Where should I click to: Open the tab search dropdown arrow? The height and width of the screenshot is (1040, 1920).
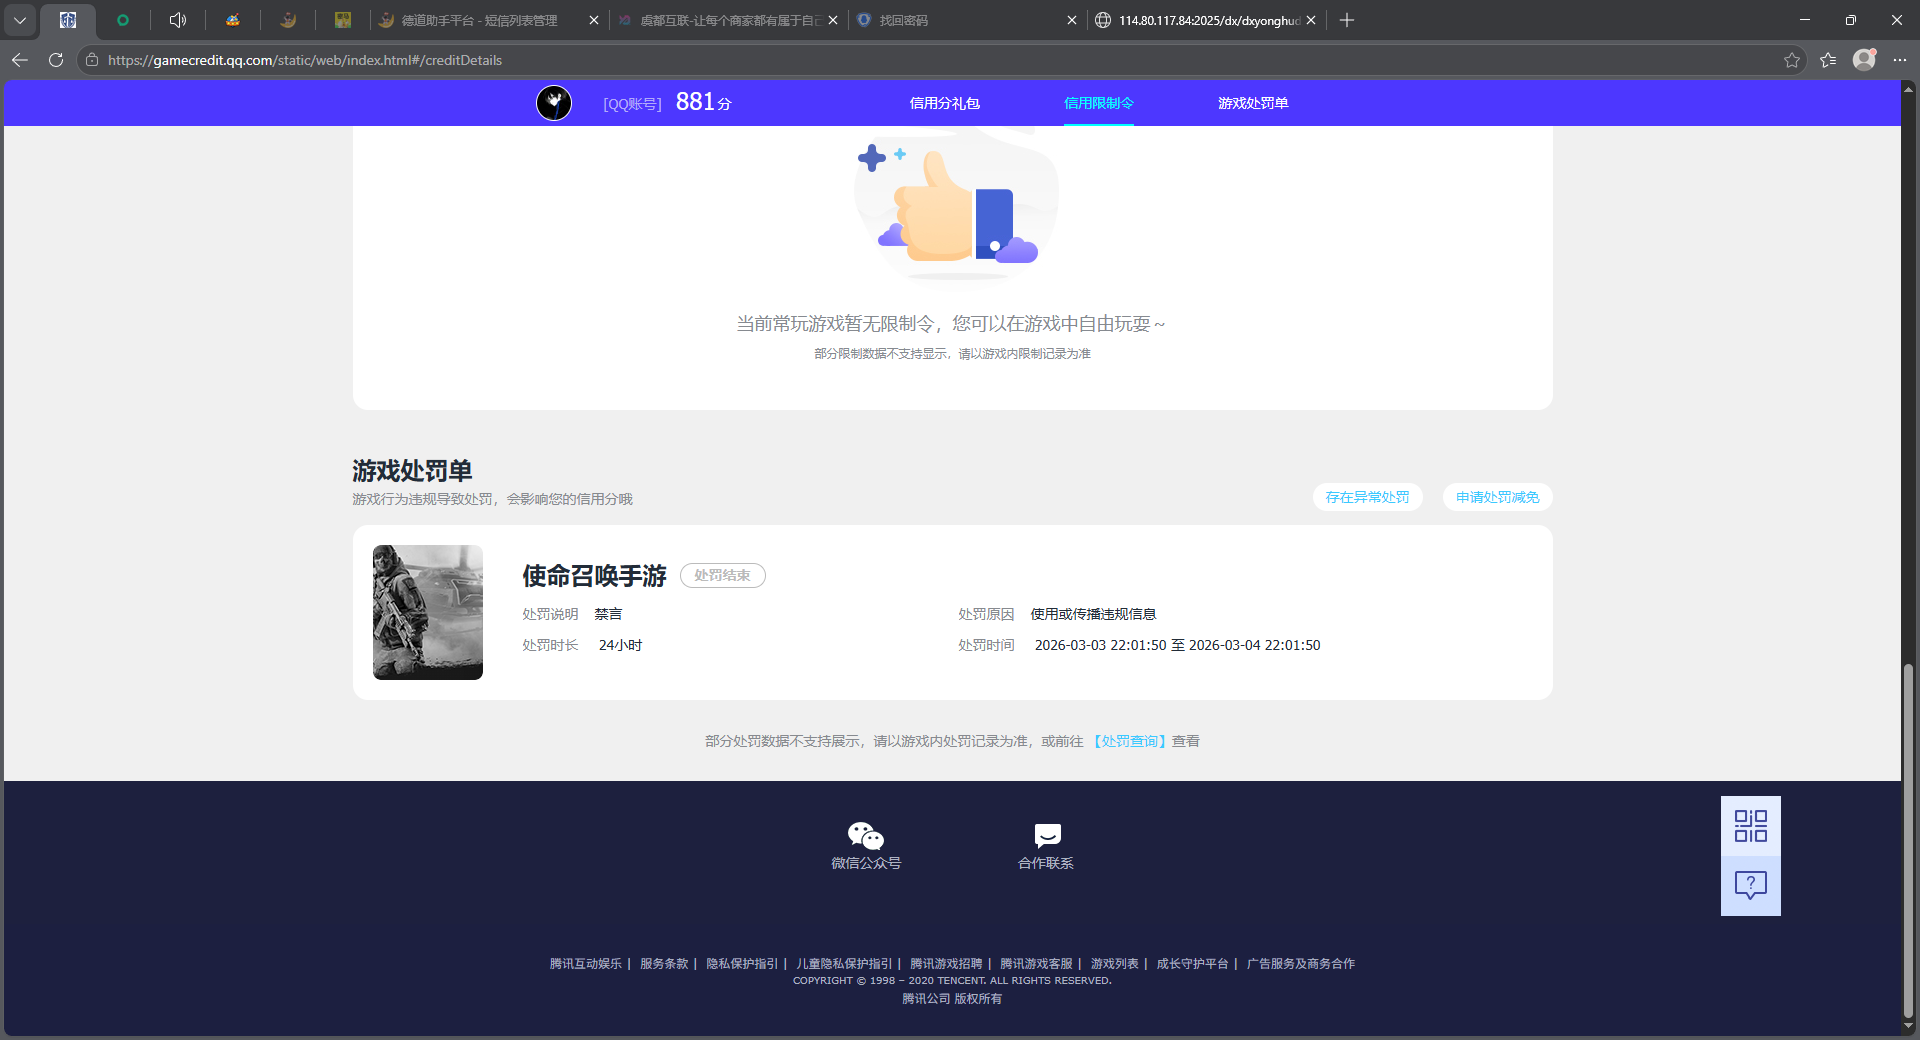(20, 20)
